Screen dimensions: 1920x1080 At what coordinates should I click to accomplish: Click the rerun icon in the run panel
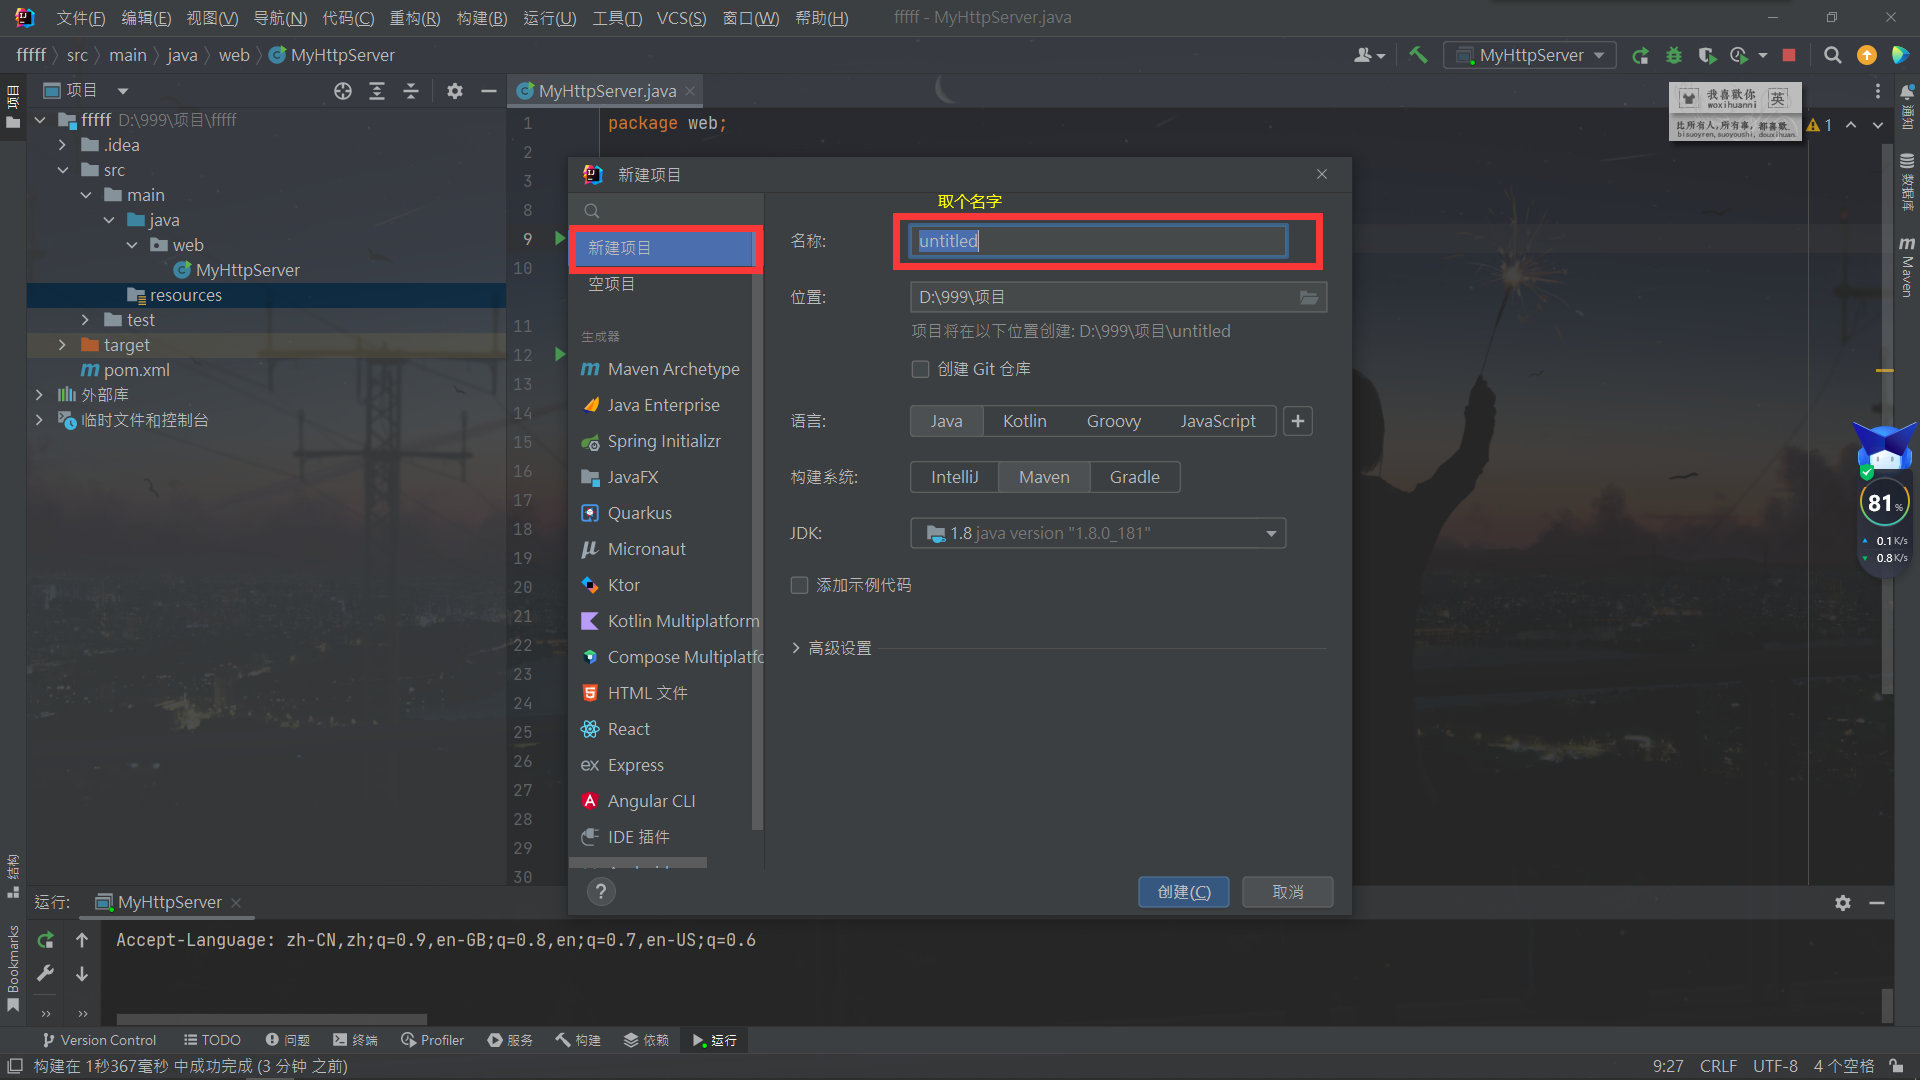tap(45, 940)
